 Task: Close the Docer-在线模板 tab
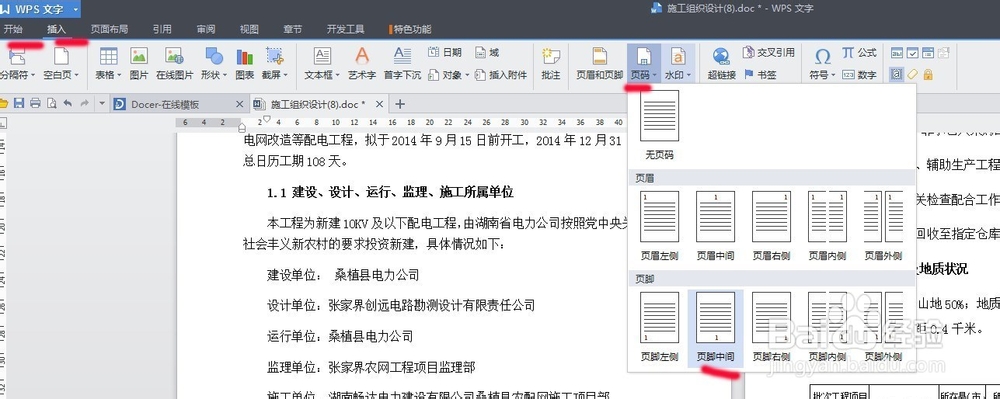pyautogui.click(x=239, y=104)
